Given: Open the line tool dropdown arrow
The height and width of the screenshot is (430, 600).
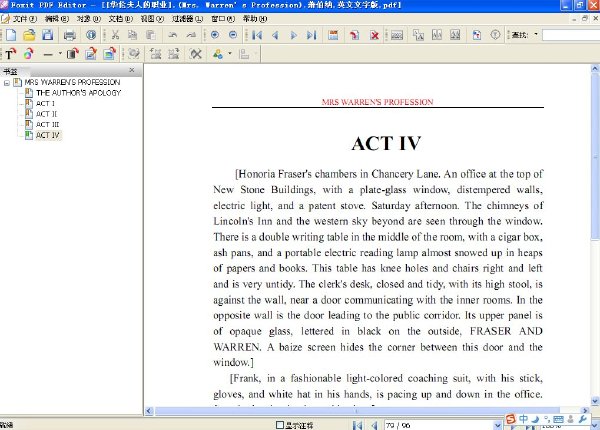Looking at the screenshot, I should pos(60,54).
